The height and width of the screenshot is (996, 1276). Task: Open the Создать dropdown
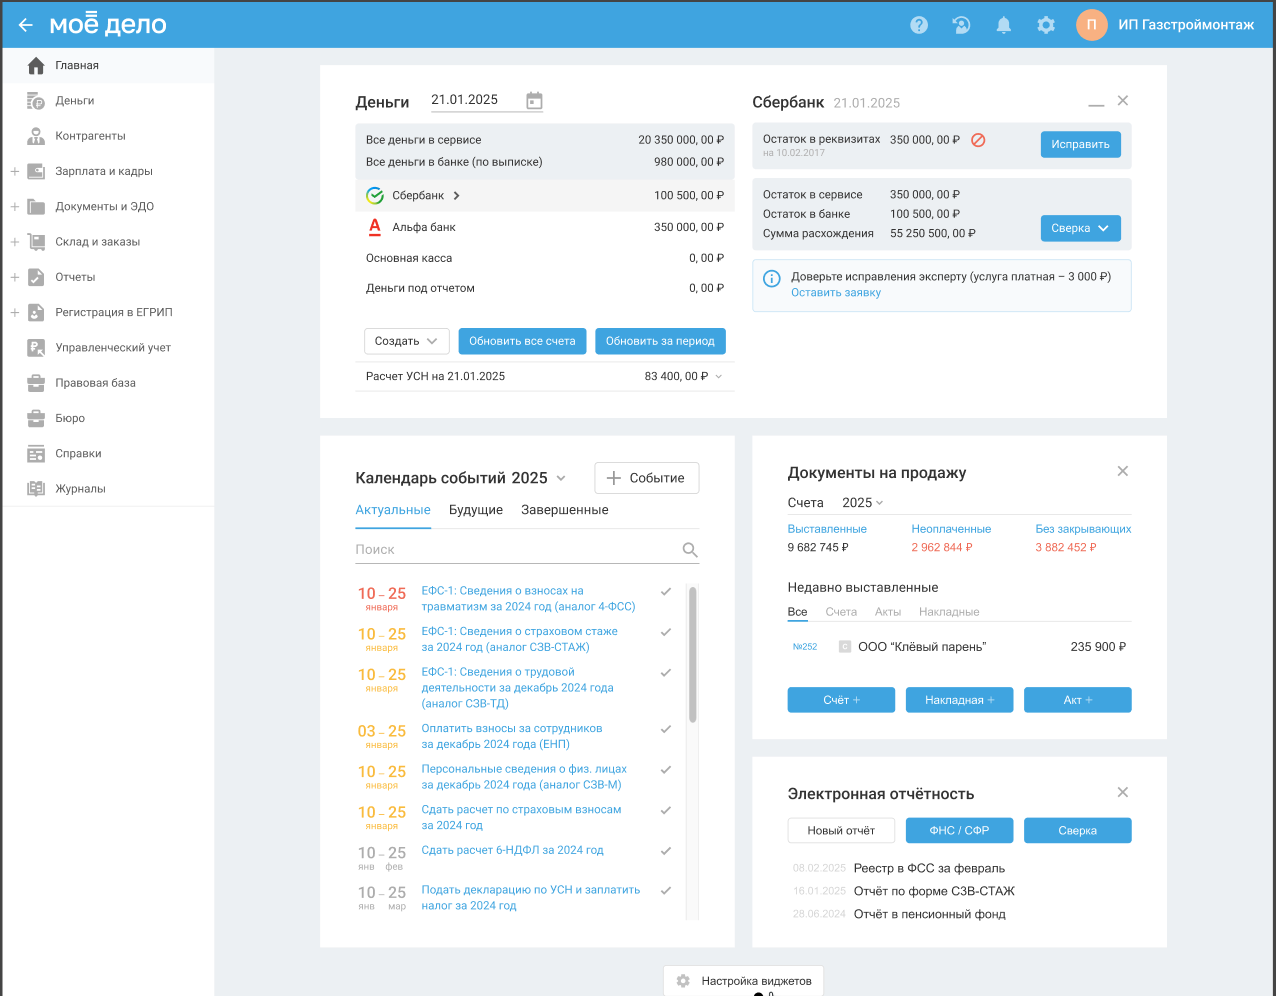pyautogui.click(x=406, y=341)
